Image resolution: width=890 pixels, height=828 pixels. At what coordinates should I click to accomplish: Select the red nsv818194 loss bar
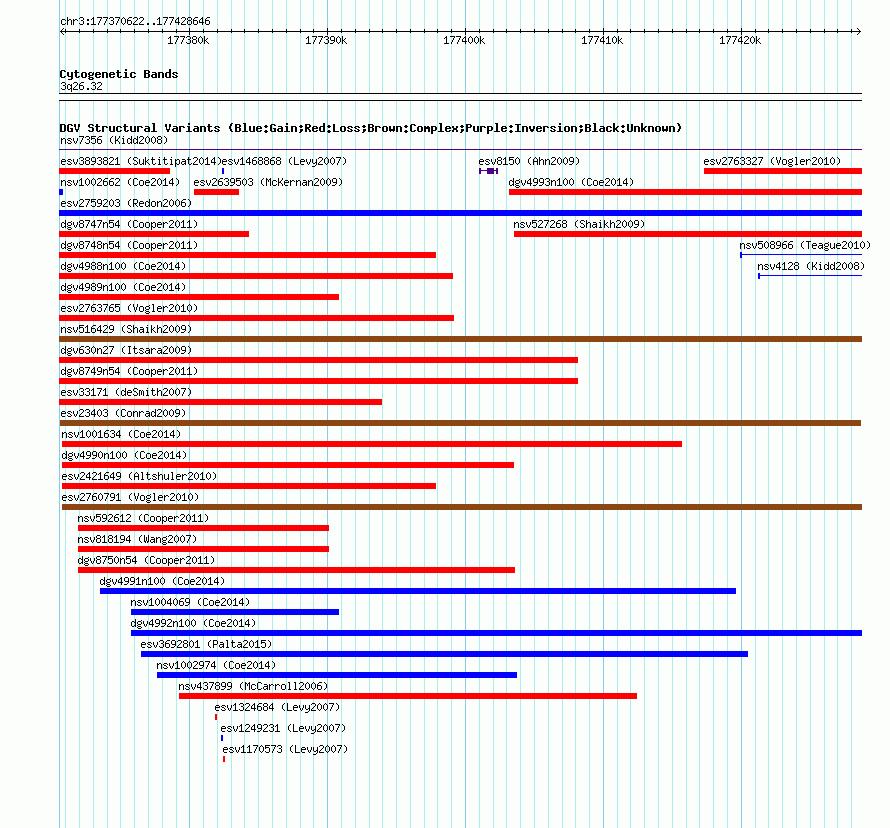204,549
